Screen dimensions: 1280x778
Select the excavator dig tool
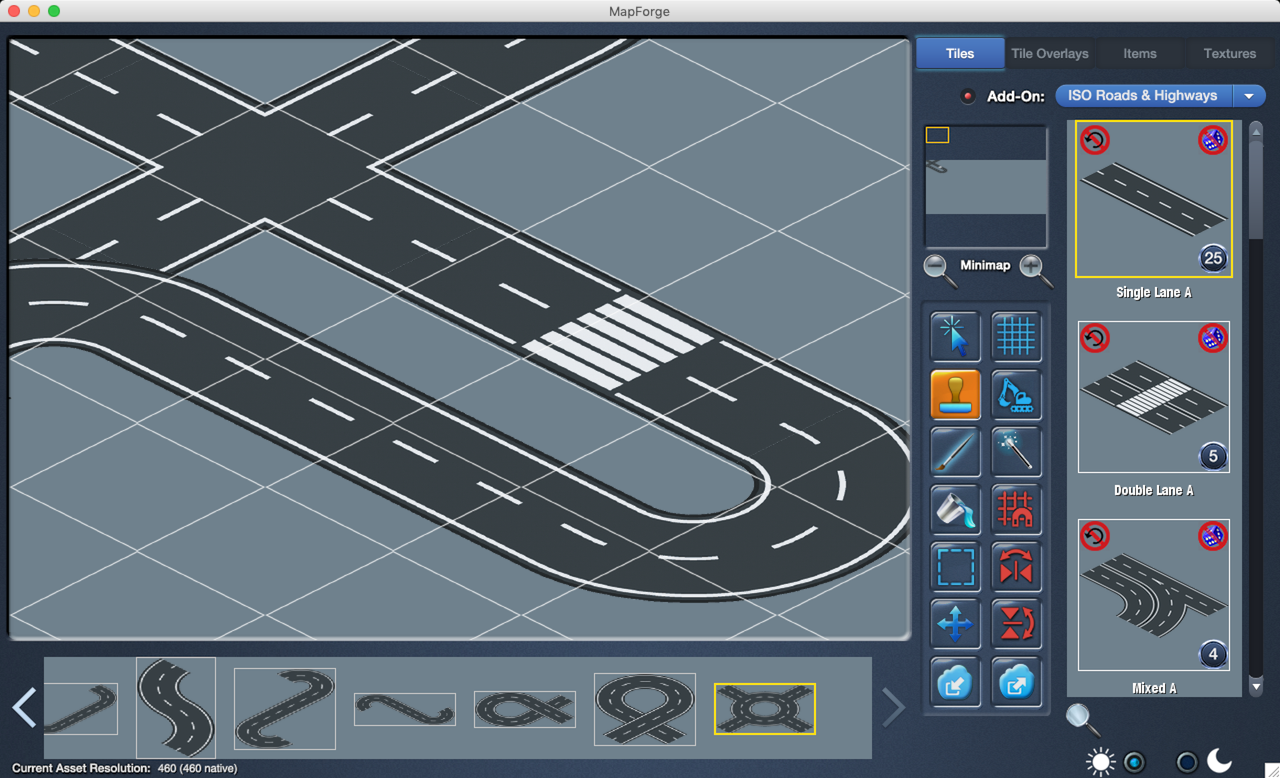tap(1016, 394)
